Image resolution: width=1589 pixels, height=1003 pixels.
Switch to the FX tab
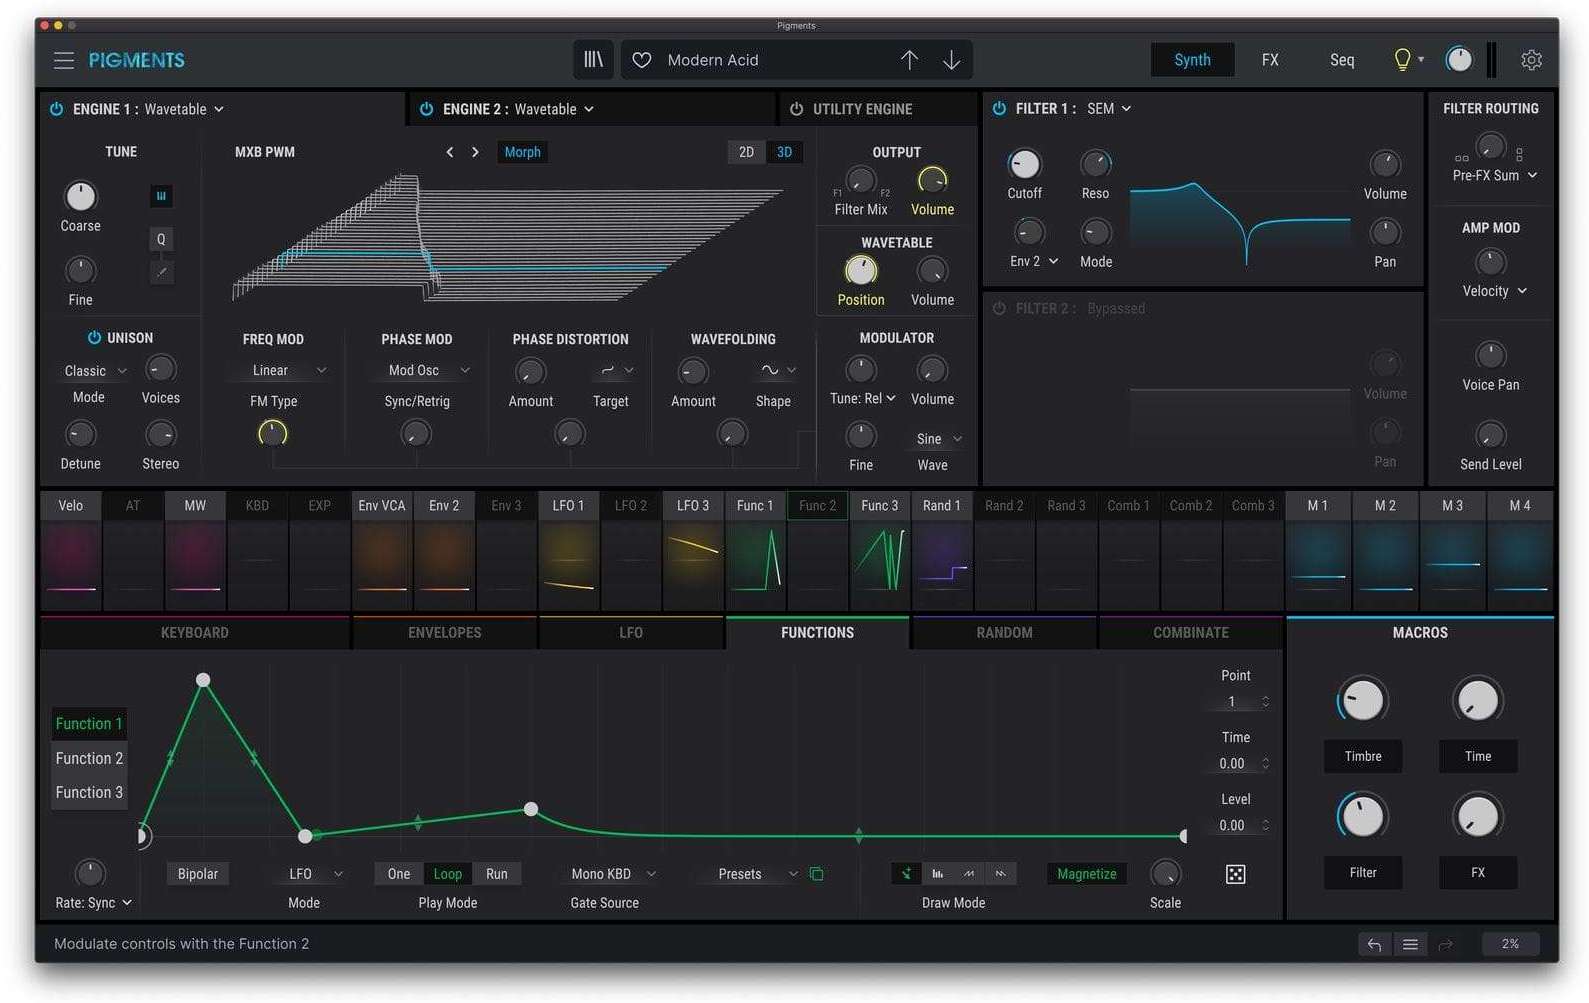click(1270, 60)
